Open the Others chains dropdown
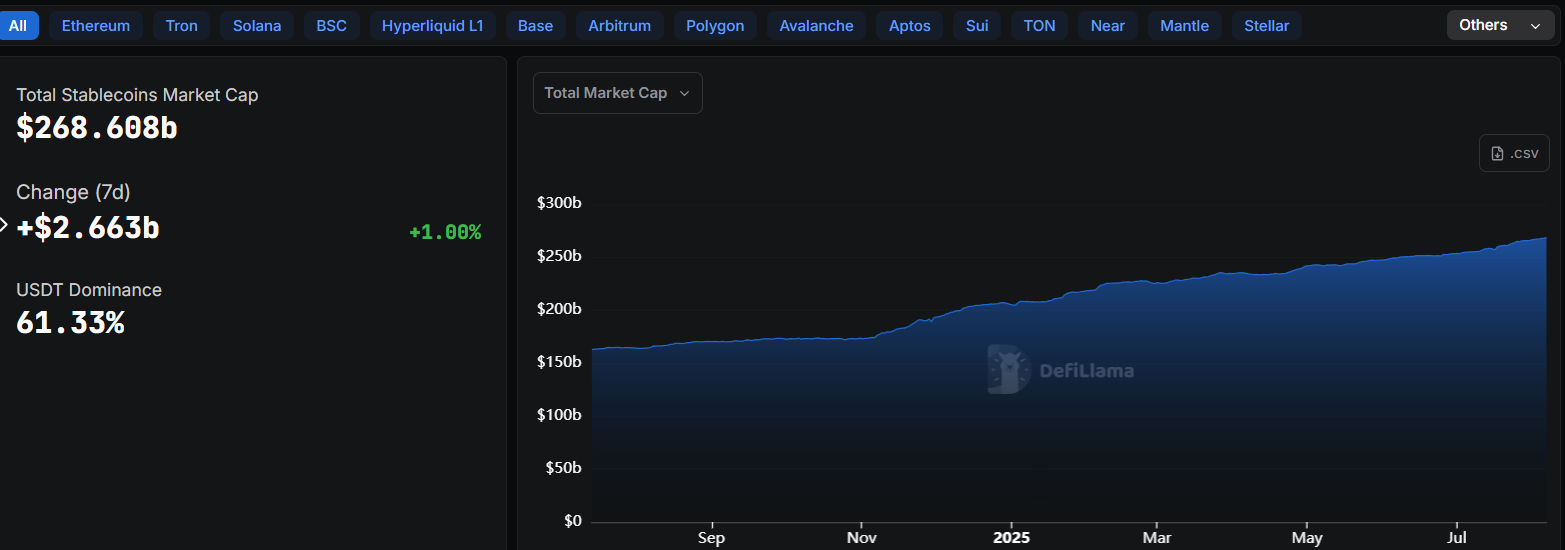Viewport: 1565px width, 550px height. click(1499, 25)
